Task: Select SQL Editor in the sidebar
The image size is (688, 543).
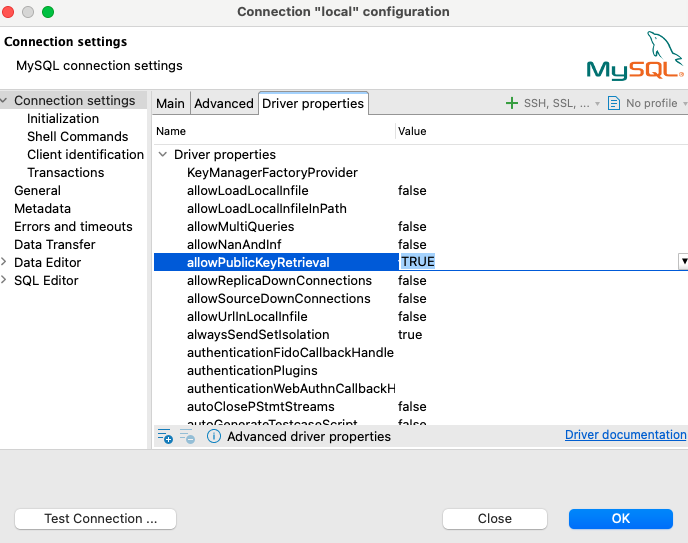Action: coord(46,280)
